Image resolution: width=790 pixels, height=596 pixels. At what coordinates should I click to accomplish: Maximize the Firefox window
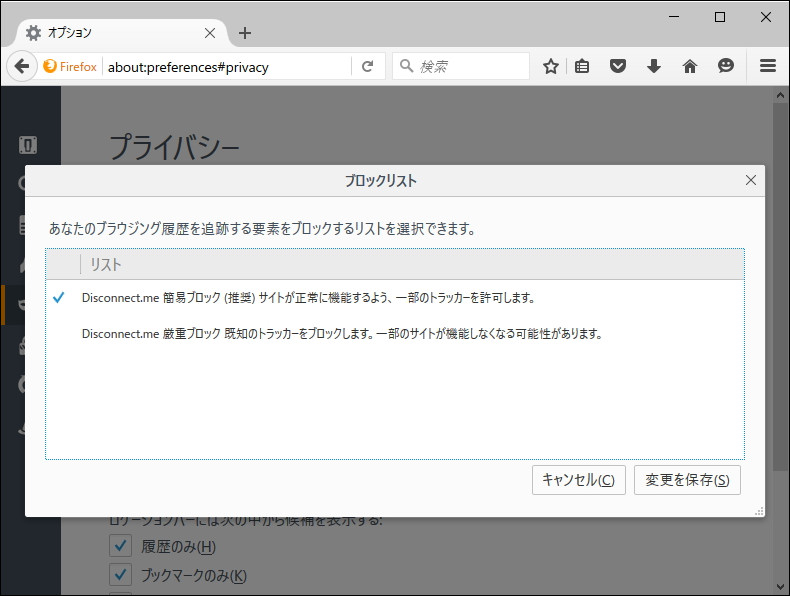pos(720,17)
